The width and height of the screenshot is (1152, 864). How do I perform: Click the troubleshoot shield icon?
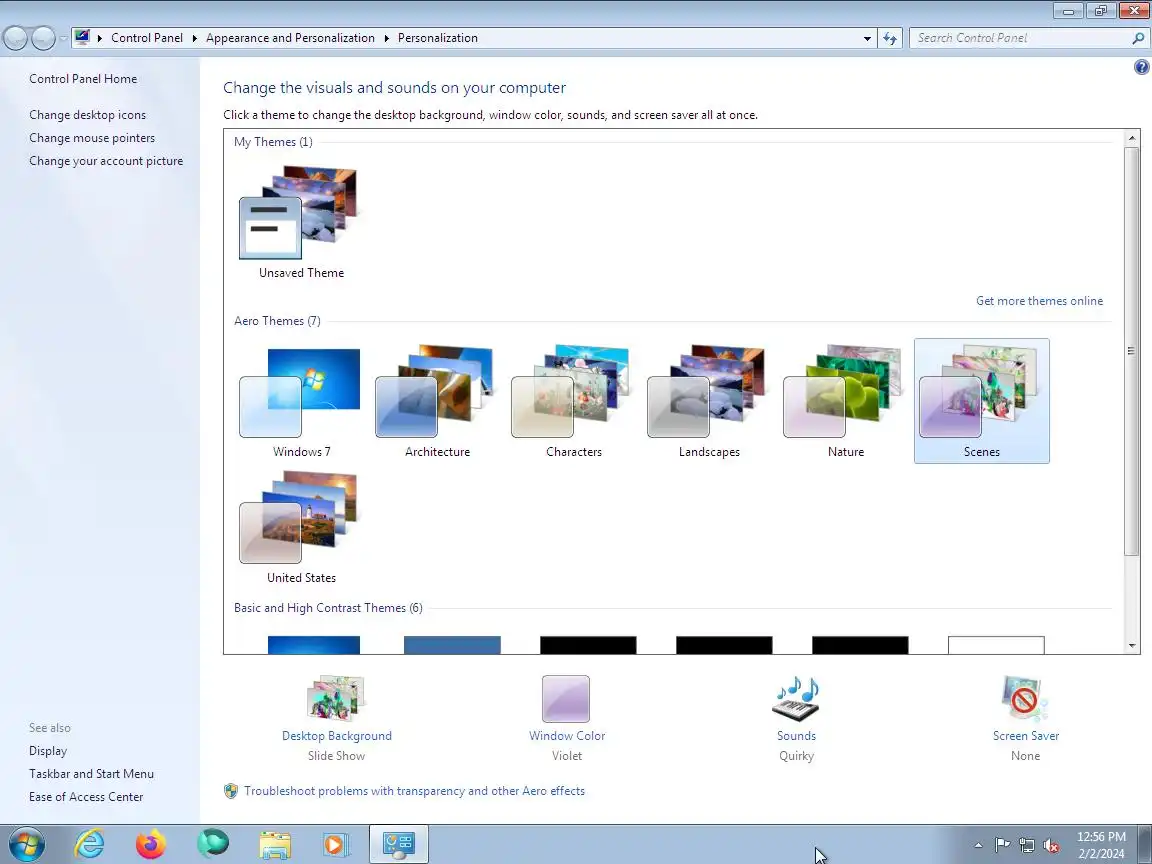coord(231,791)
